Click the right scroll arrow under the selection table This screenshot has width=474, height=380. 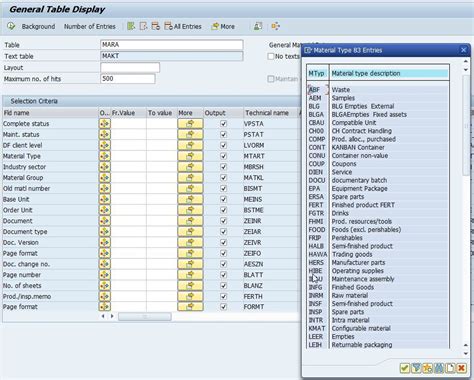coord(112,316)
